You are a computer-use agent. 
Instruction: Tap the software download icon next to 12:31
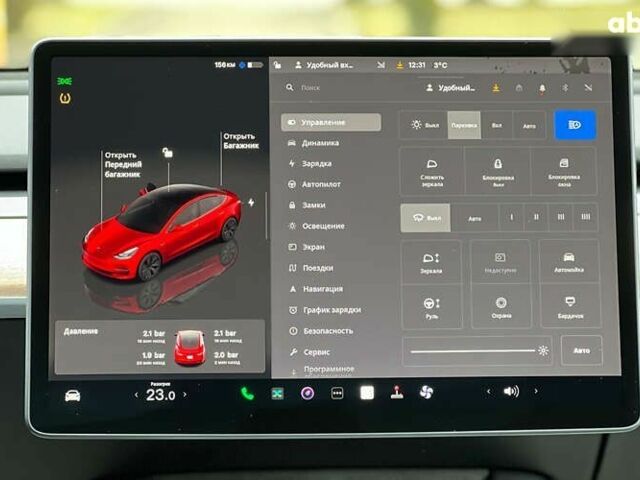point(400,65)
